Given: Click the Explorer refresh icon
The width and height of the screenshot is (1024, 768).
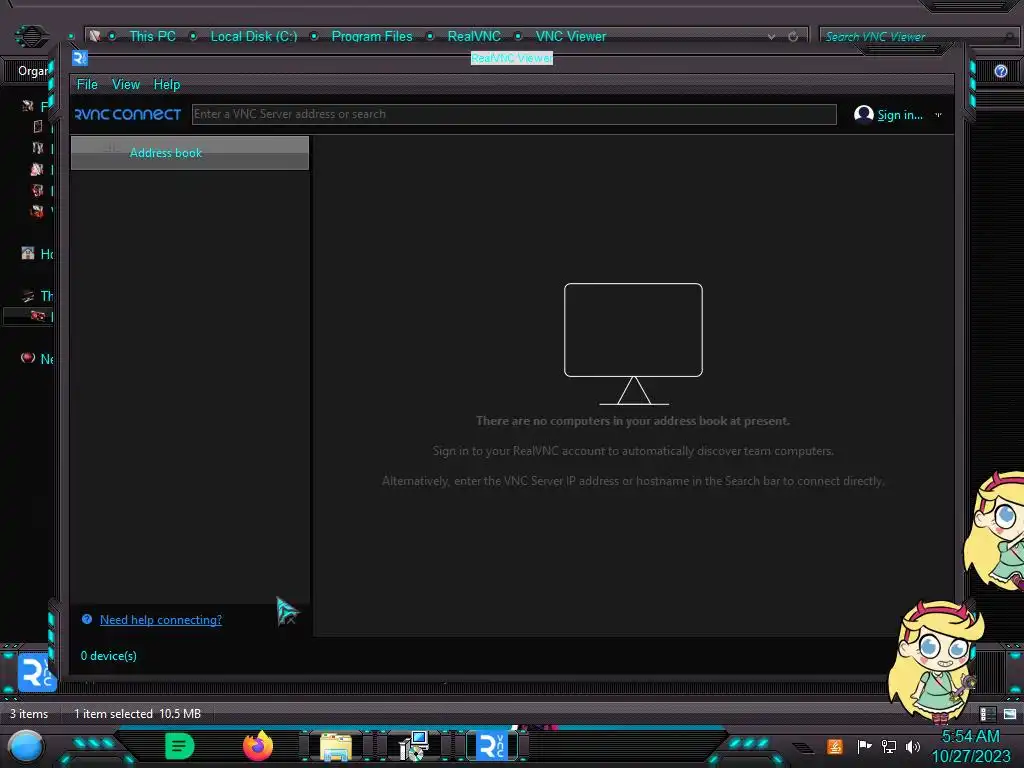Looking at the screenshot, I should pyautogui.click(x=793, y=37).
